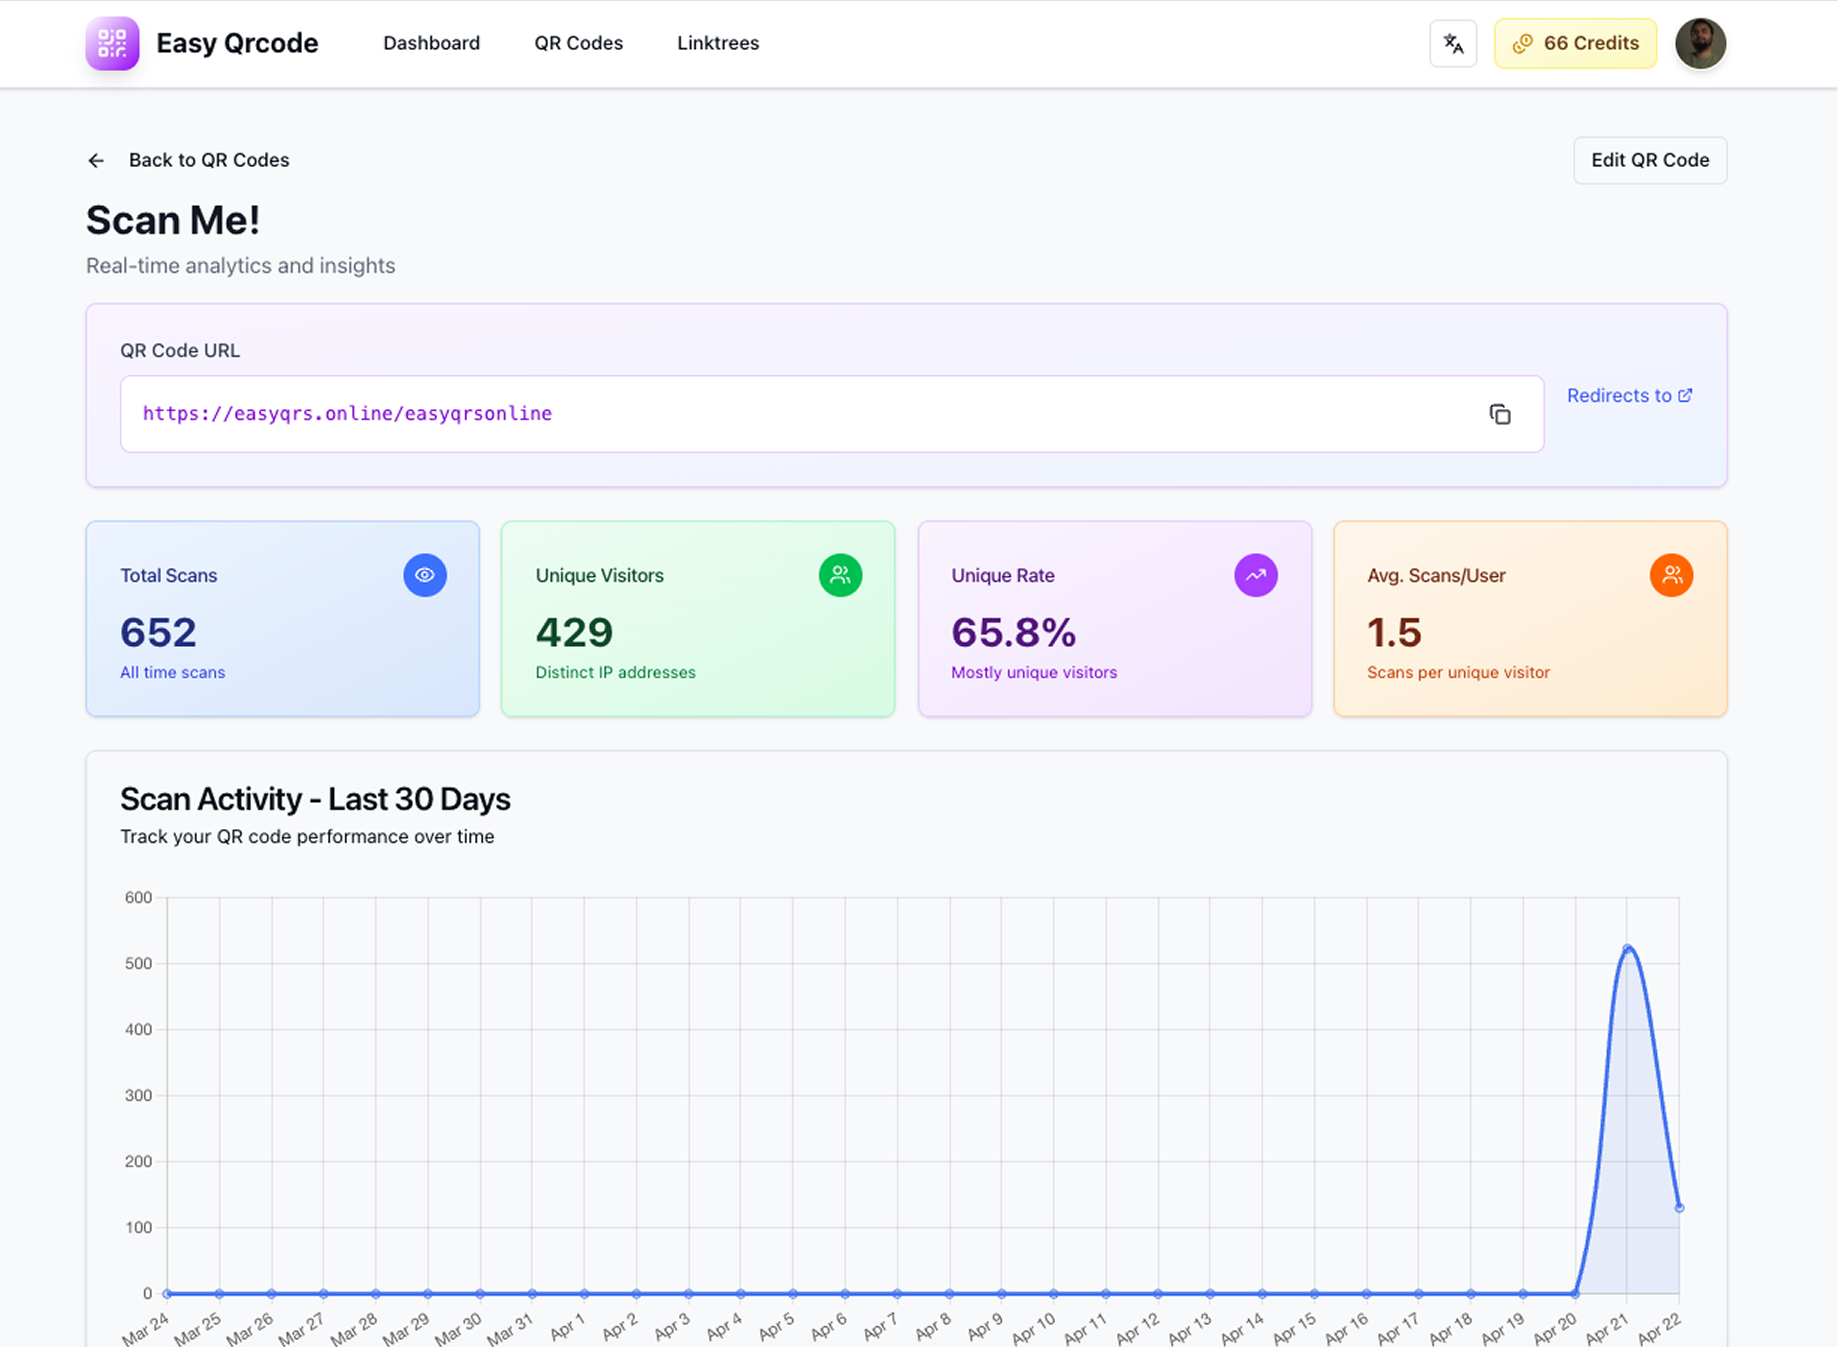The height and width of the screenshot is (1347, 1838).
Task: Click the 1.5 average scans value
Action: (1394, 632)
